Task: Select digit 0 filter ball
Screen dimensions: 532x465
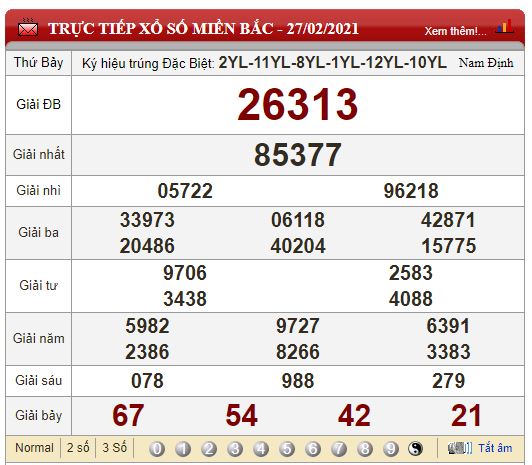Action: pos(157,449)
